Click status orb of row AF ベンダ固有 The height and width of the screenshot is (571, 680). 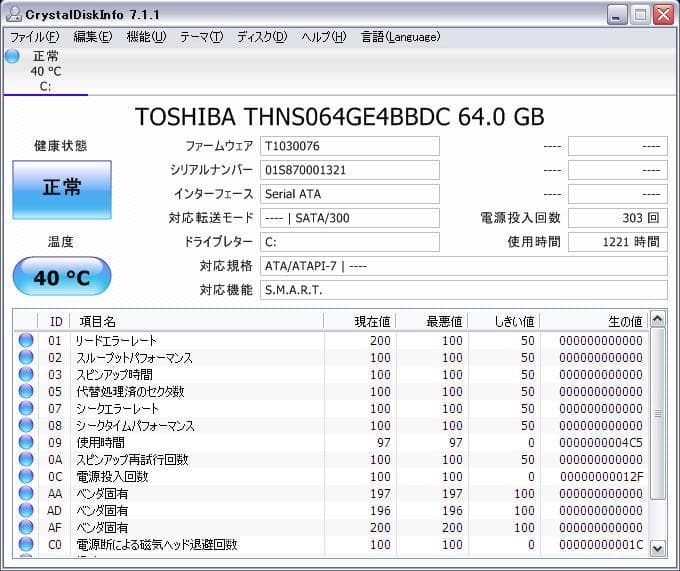[x=26, y=527]
